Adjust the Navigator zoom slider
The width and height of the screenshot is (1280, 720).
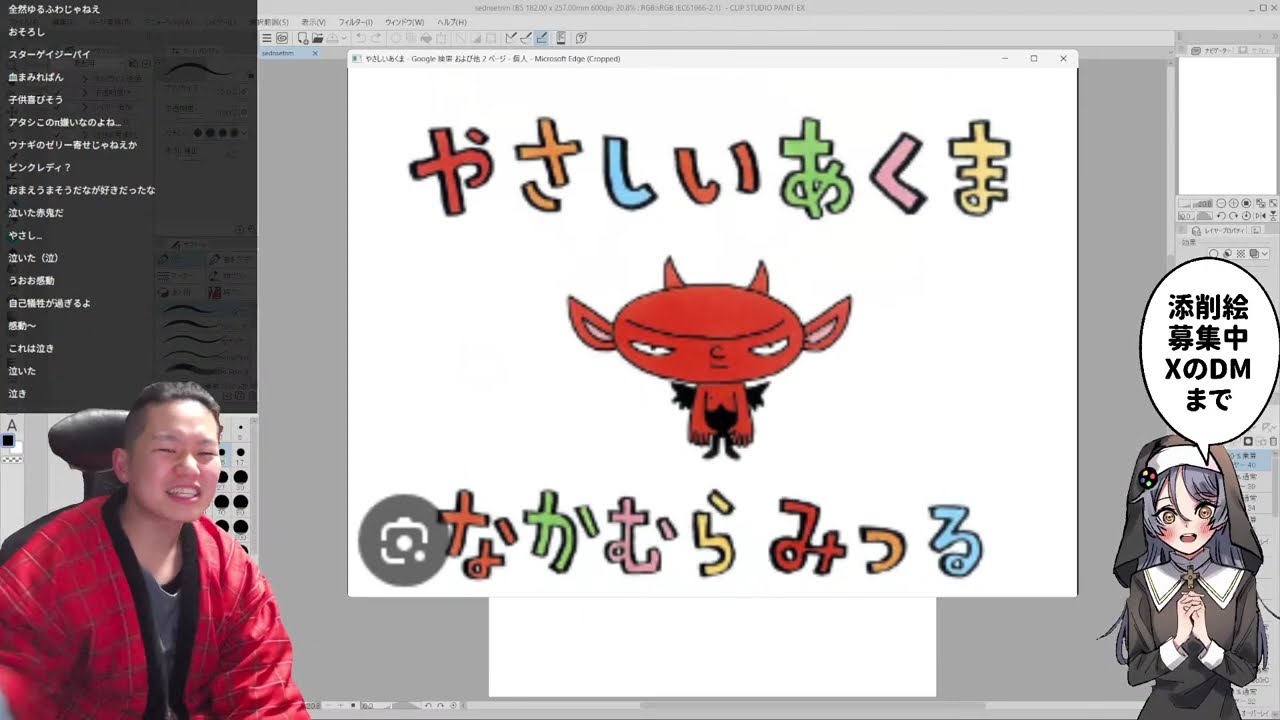1196,203
